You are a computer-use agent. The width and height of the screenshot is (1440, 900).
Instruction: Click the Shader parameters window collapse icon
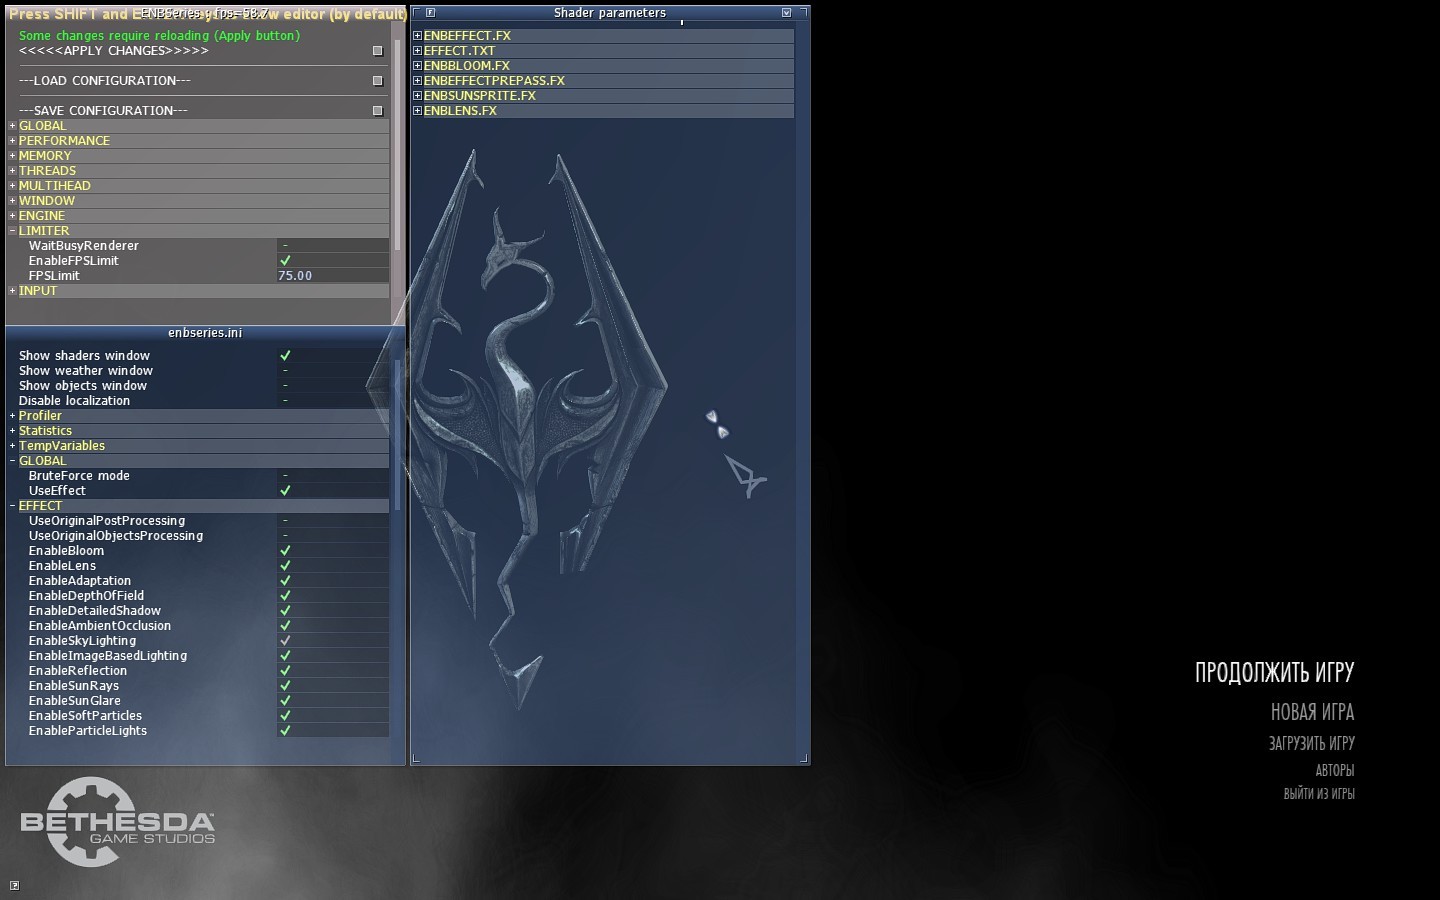point(786,13)
